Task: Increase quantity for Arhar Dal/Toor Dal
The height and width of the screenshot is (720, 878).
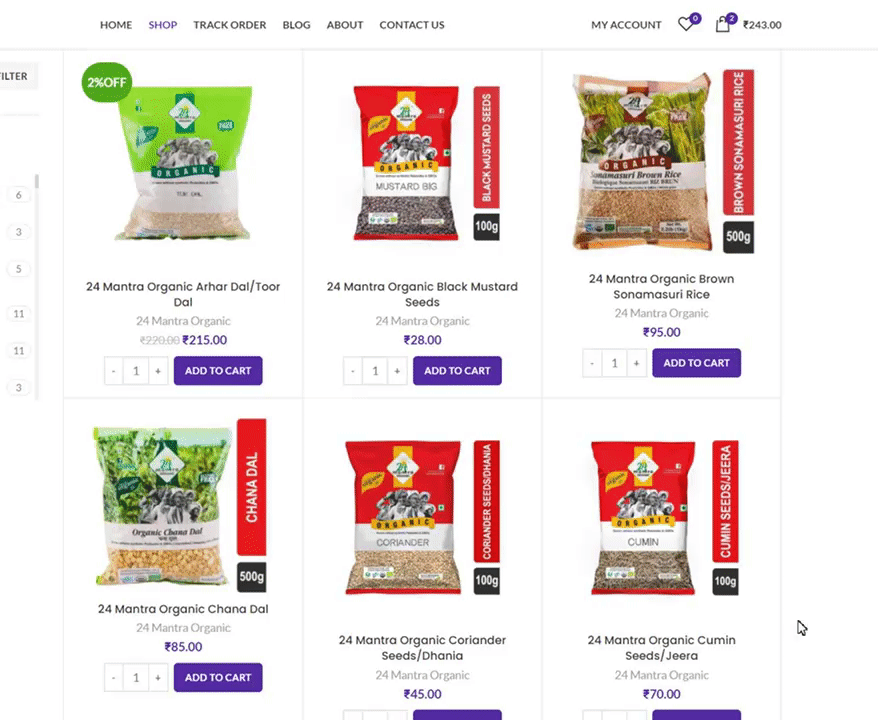Action: pos(158,371)
